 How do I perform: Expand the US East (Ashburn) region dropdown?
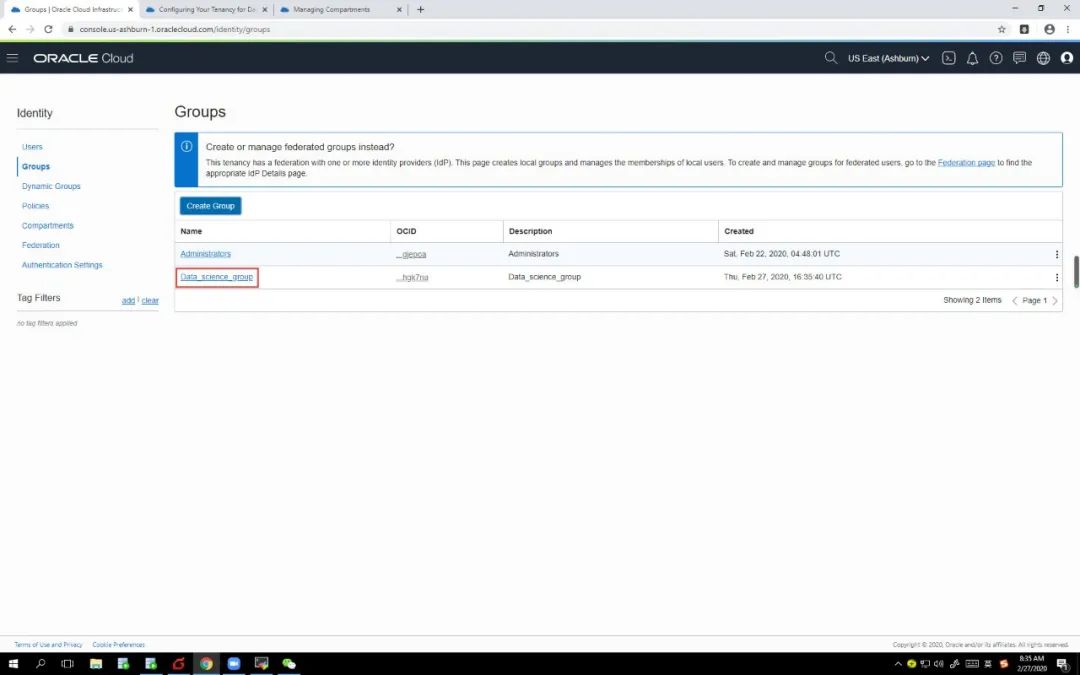click(888, 58)
